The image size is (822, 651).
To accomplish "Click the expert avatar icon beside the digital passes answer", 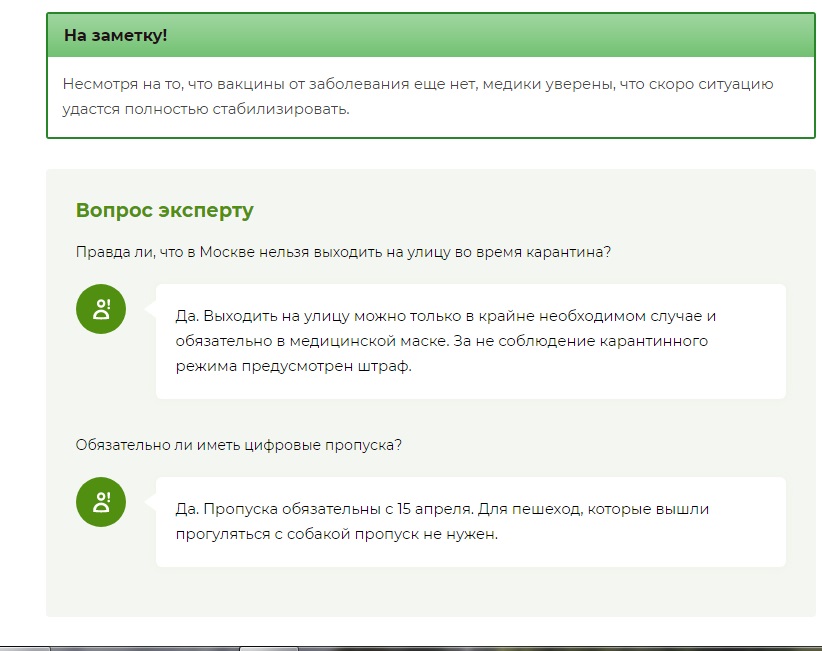I will tap(101, 502).
